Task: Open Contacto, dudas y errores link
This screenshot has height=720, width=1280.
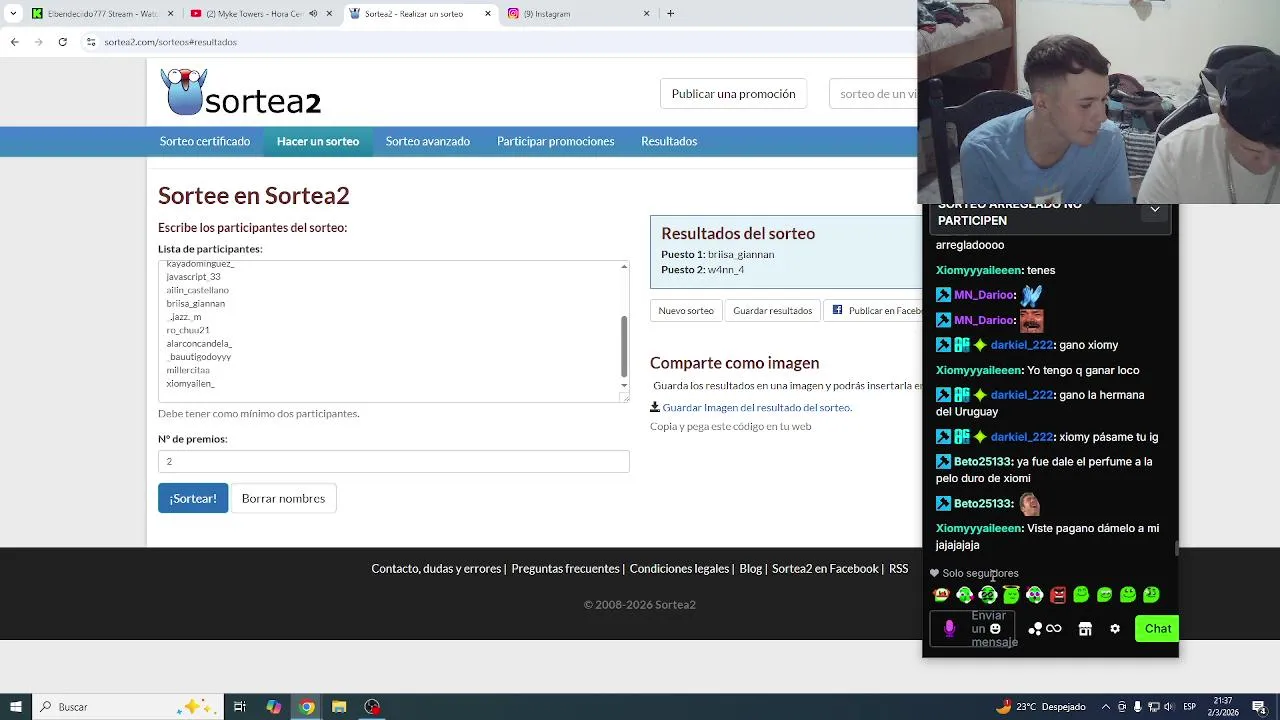Action: pyautogui.click(x=436, y=568)
